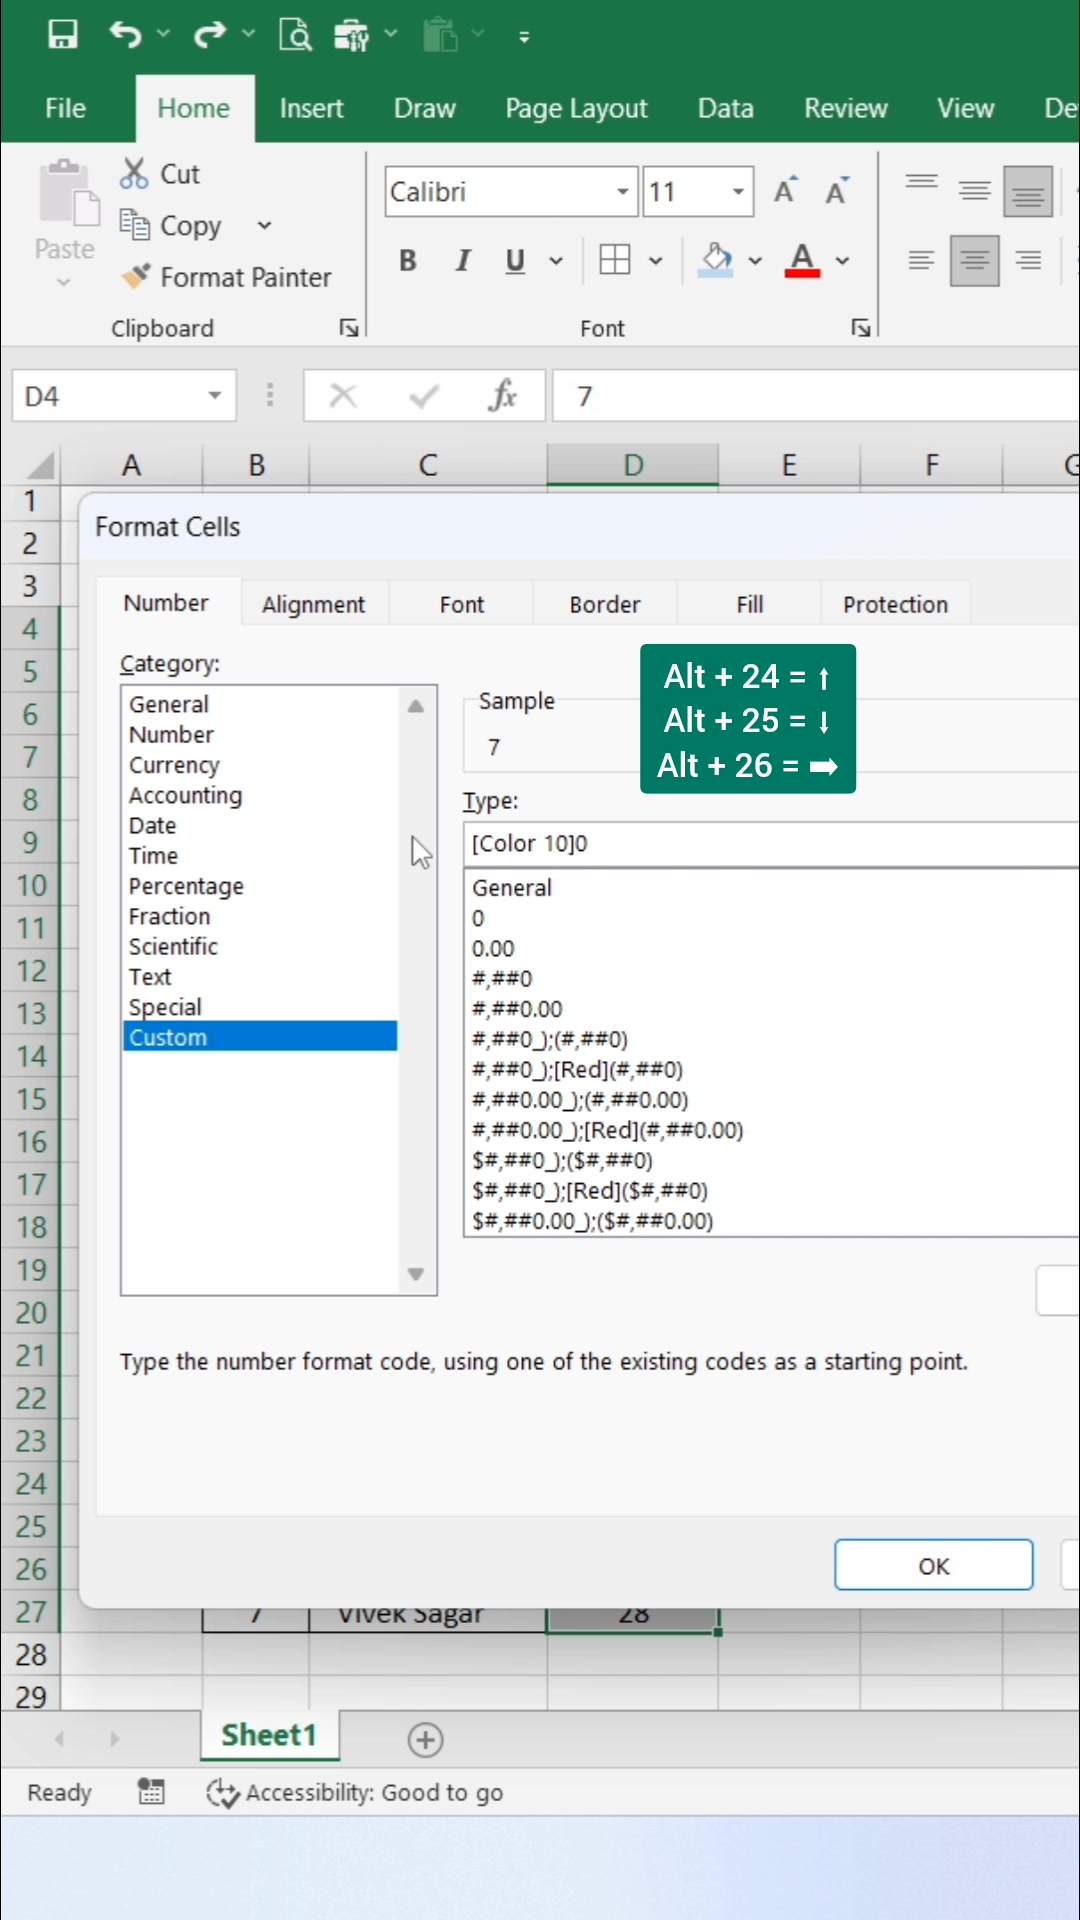Click OK in Format Cells dialog
The height and width of the screenshot is (1920, 1080).
(934, 1565)
